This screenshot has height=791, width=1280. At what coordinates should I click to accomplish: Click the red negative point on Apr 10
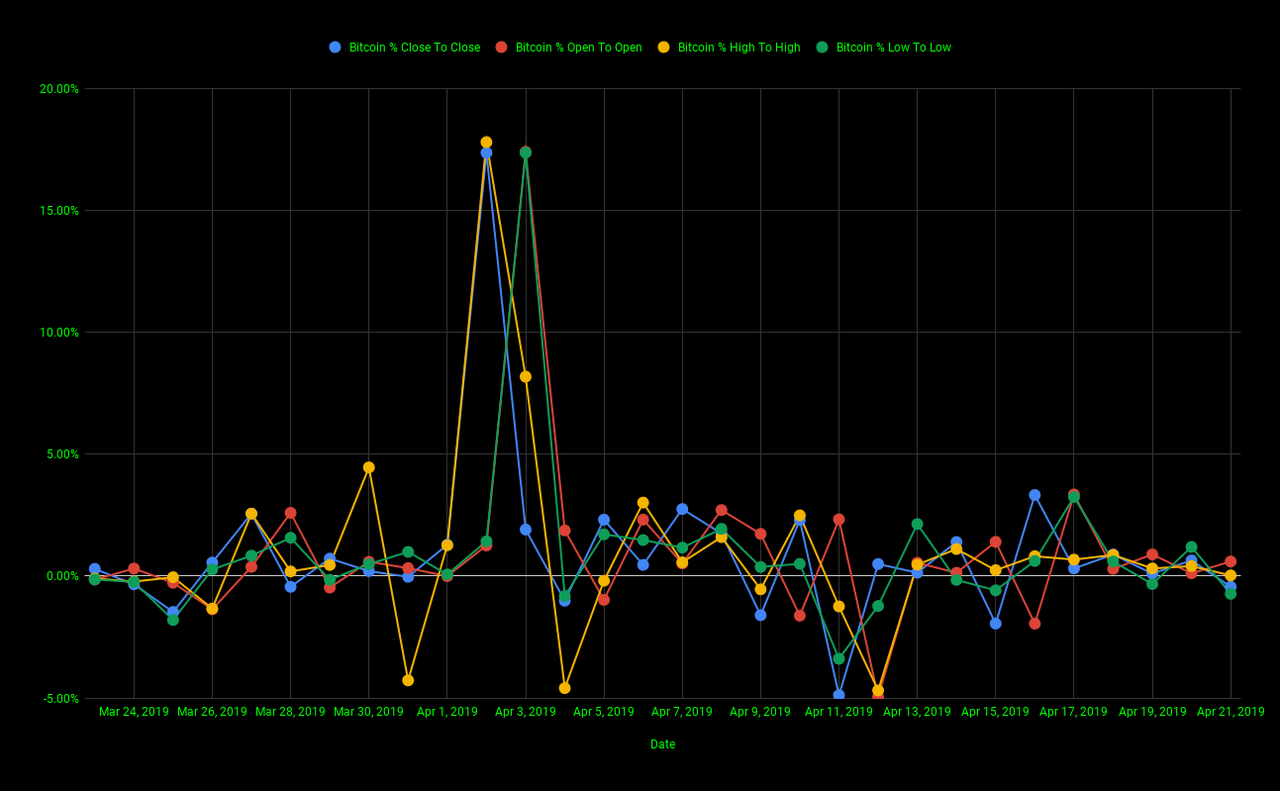800,615
